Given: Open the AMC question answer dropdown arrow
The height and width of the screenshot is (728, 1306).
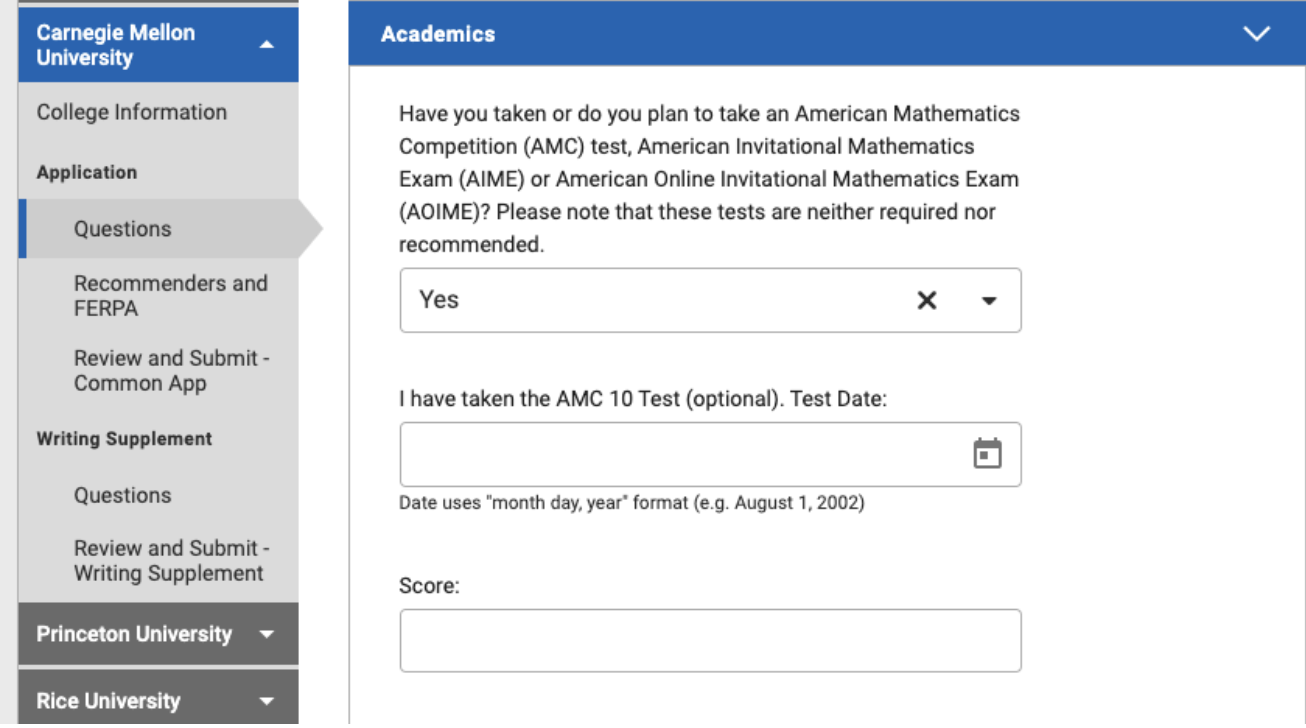Looking at the screenshot, I should 988,300.
